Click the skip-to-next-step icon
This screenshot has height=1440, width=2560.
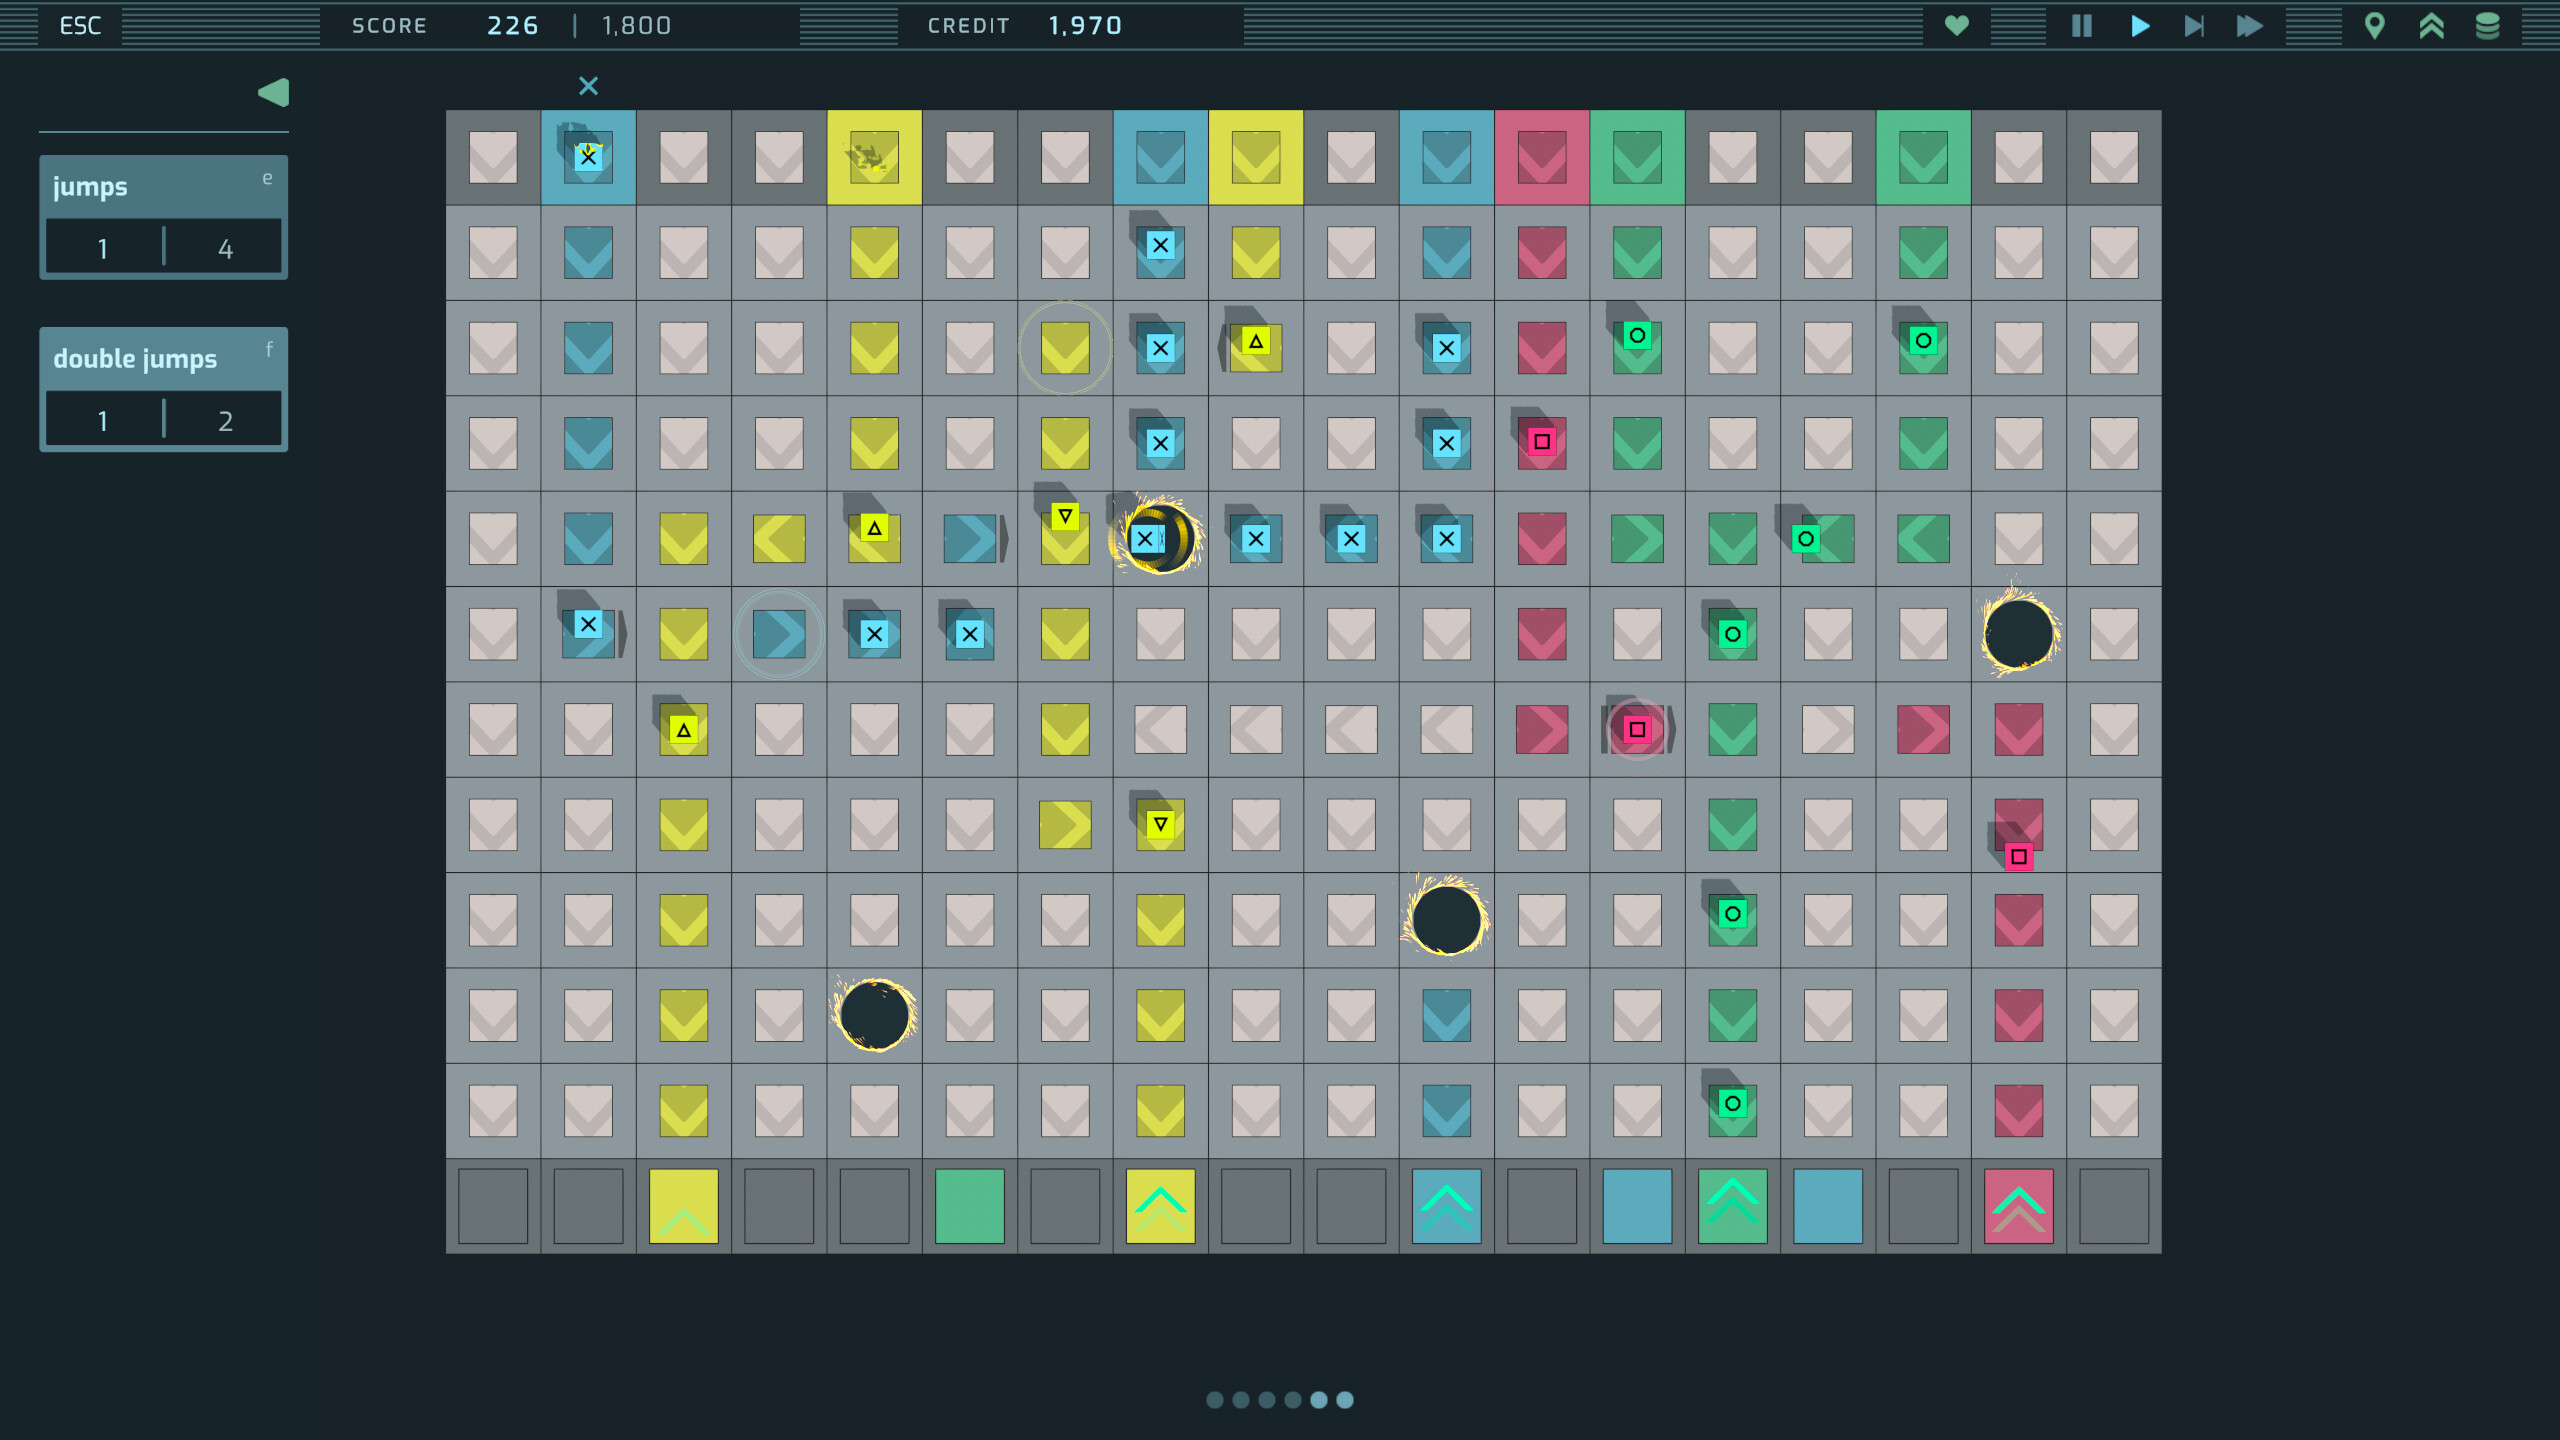2194,25
